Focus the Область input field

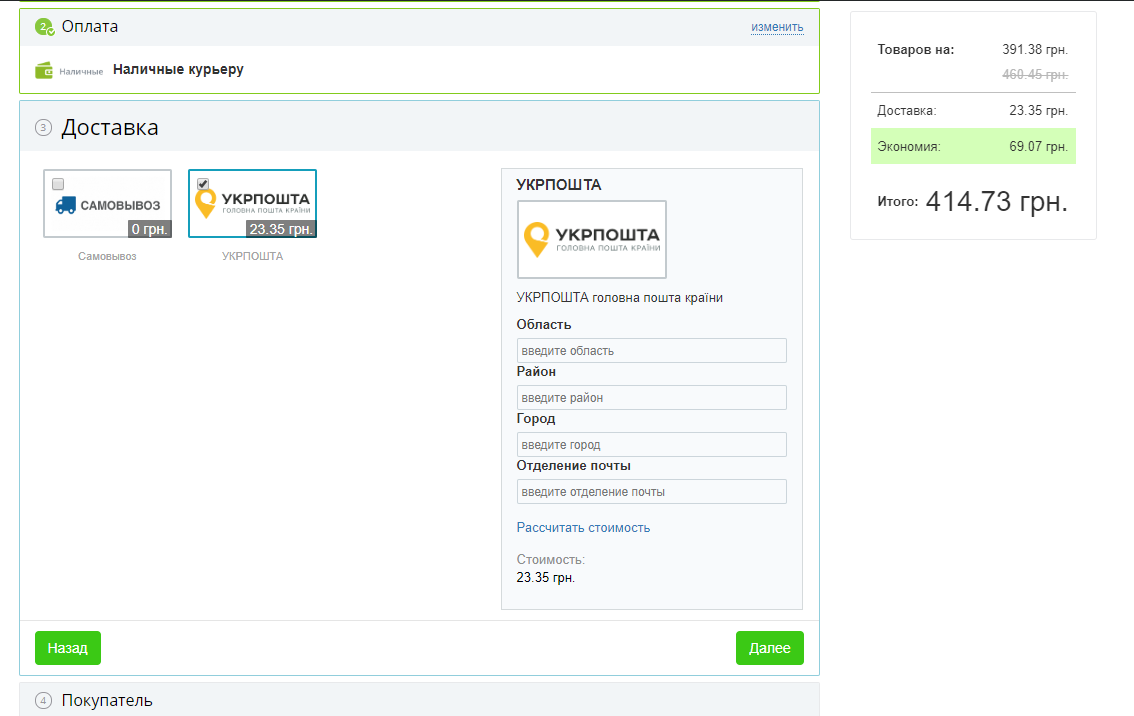pyautogui.click(x=651, y=351)
